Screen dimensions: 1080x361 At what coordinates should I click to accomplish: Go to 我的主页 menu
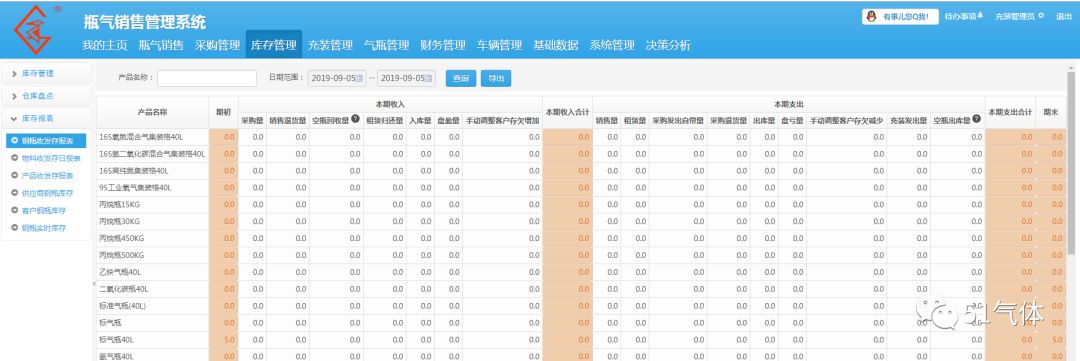click(105, 45)
